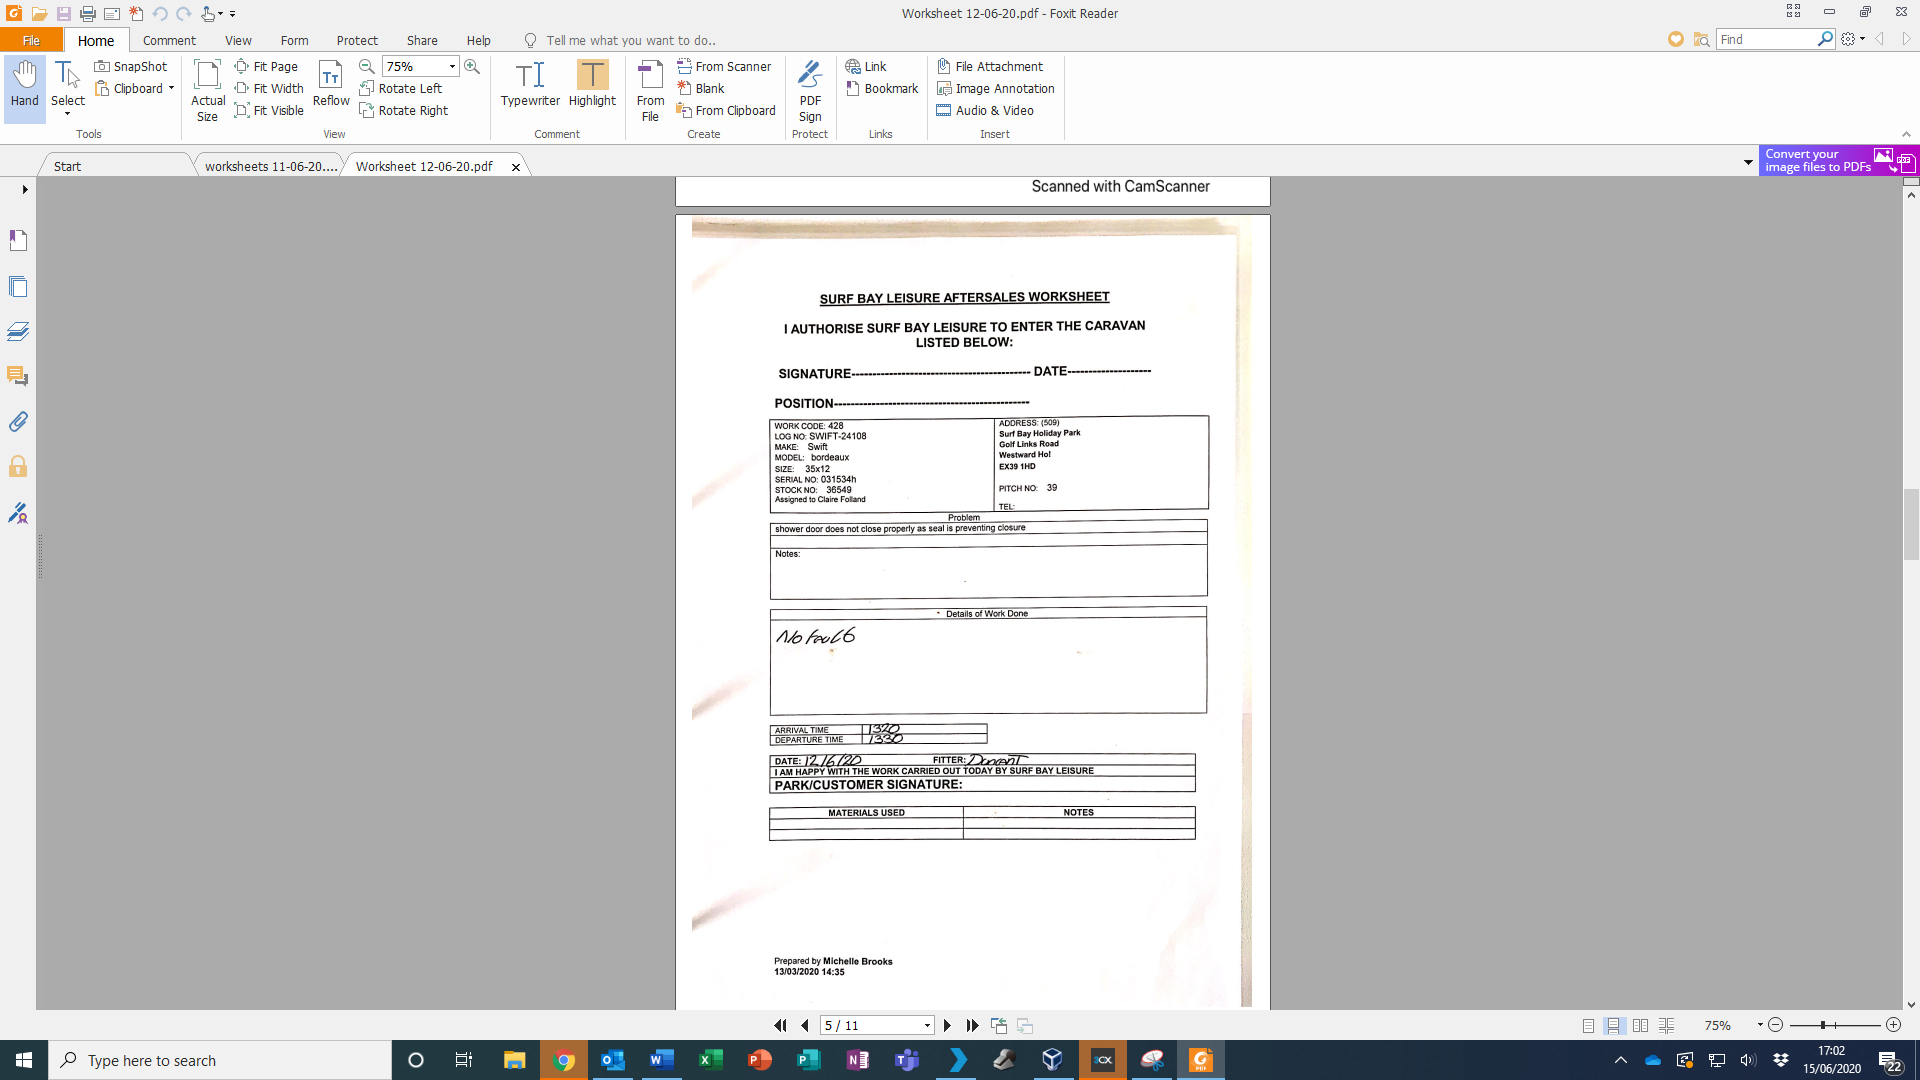
Task: Open the zoom percentage dropdown
Action: pos(452,66)
